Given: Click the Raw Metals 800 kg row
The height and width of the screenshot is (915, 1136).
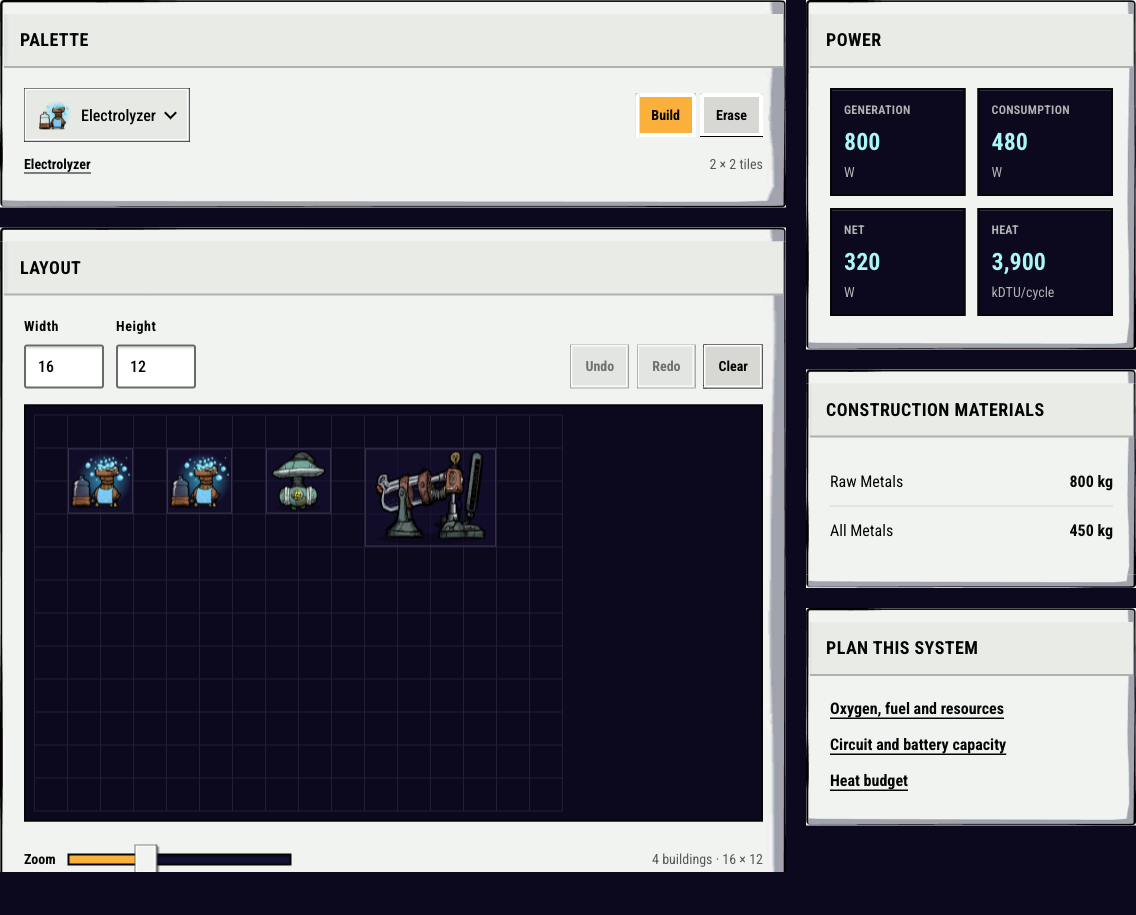Looking at the screenshot, I should coord(971,482).
